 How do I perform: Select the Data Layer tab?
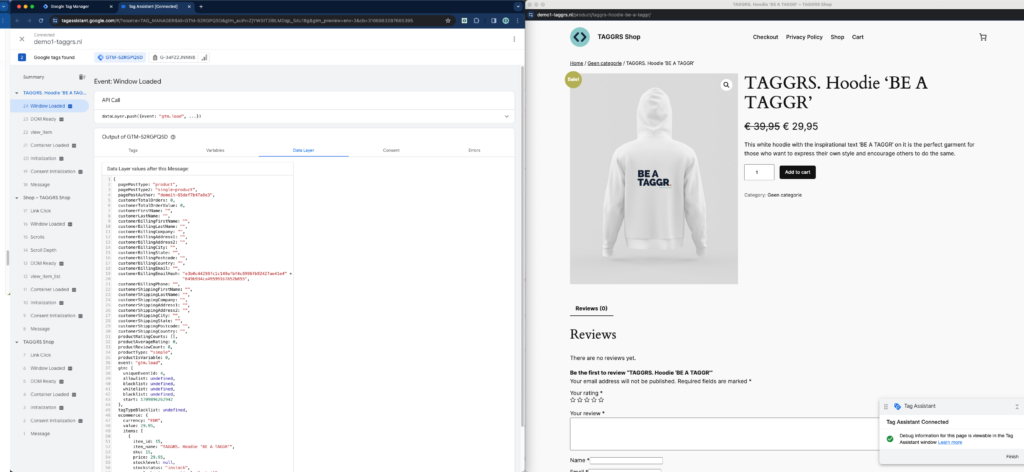pyautogui.click(x=304, y=150)
